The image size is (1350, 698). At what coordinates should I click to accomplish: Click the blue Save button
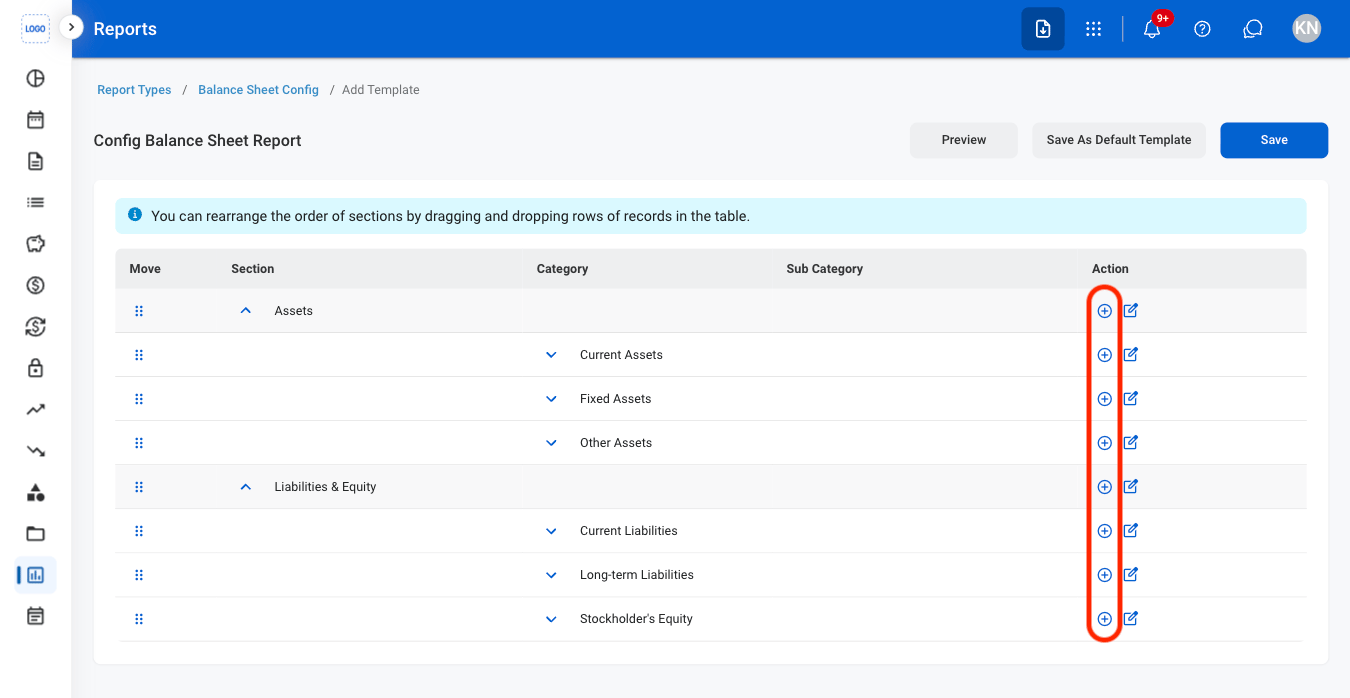[x=1274, y=140]
